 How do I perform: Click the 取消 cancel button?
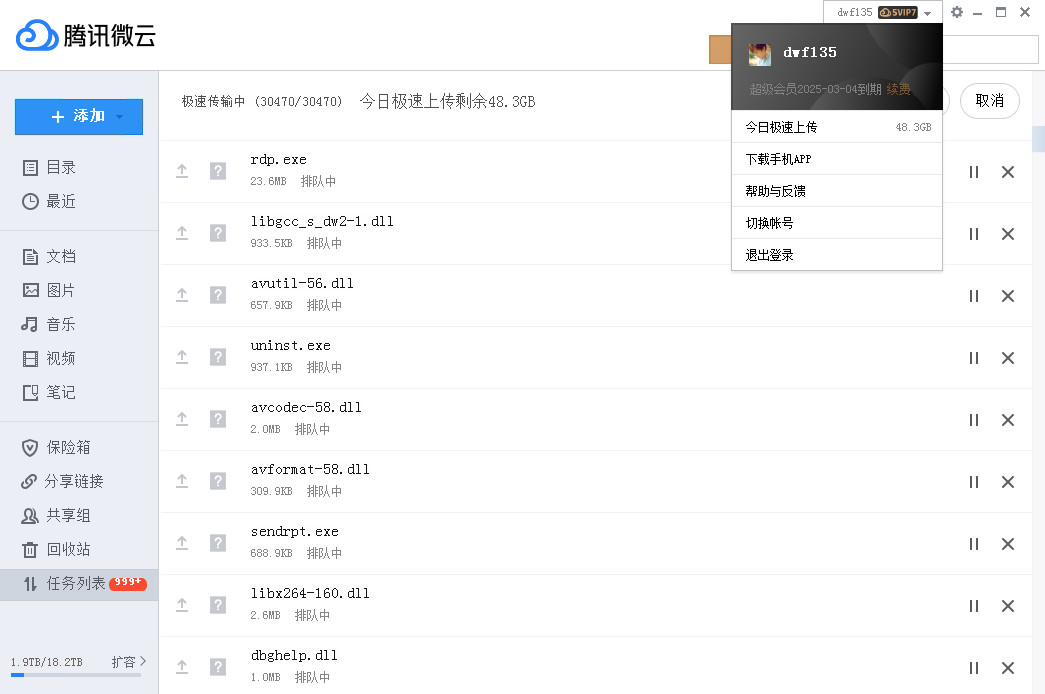(990, 101)
